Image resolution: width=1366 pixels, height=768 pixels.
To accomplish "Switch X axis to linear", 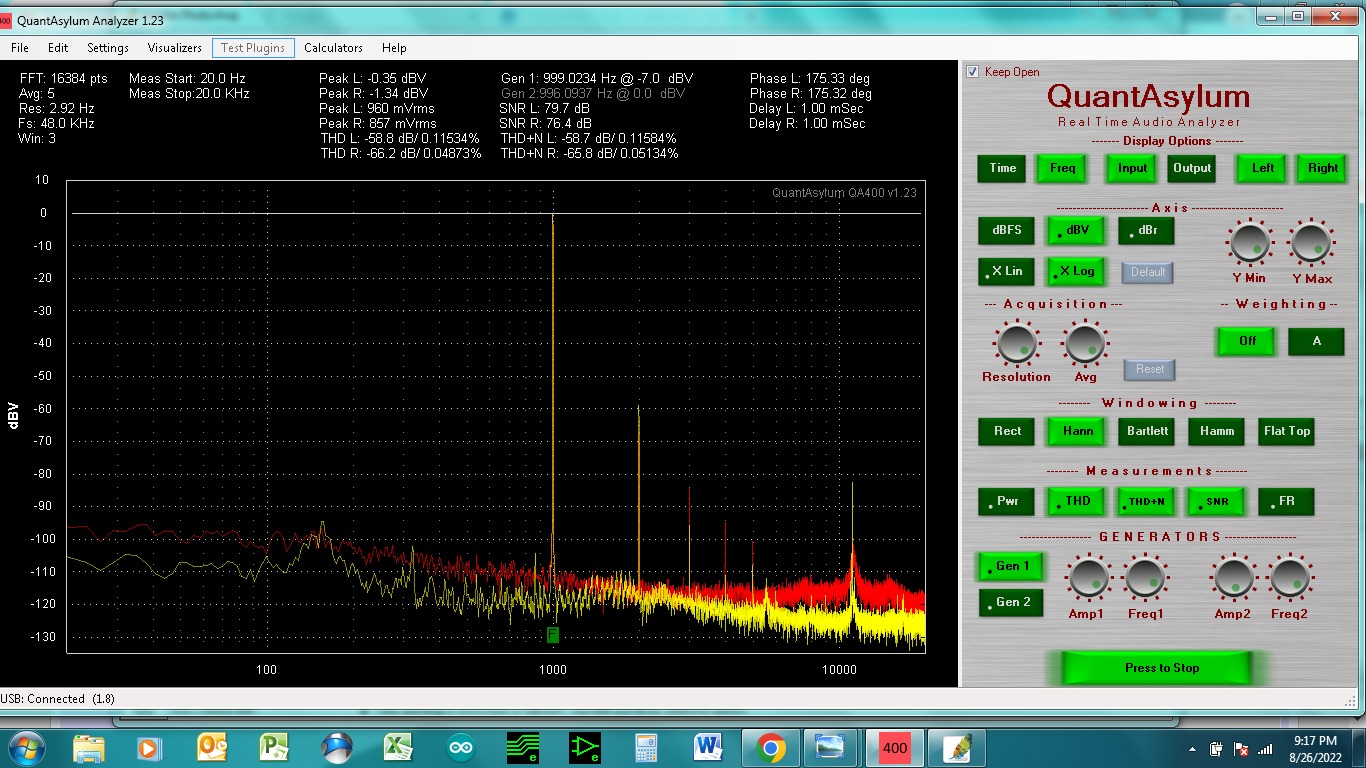I will pos(1007,271).
